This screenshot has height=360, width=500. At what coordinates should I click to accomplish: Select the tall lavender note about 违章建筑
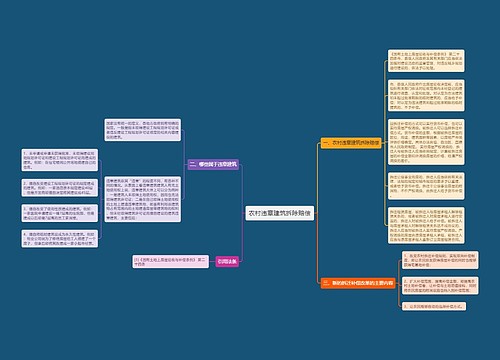143,199
